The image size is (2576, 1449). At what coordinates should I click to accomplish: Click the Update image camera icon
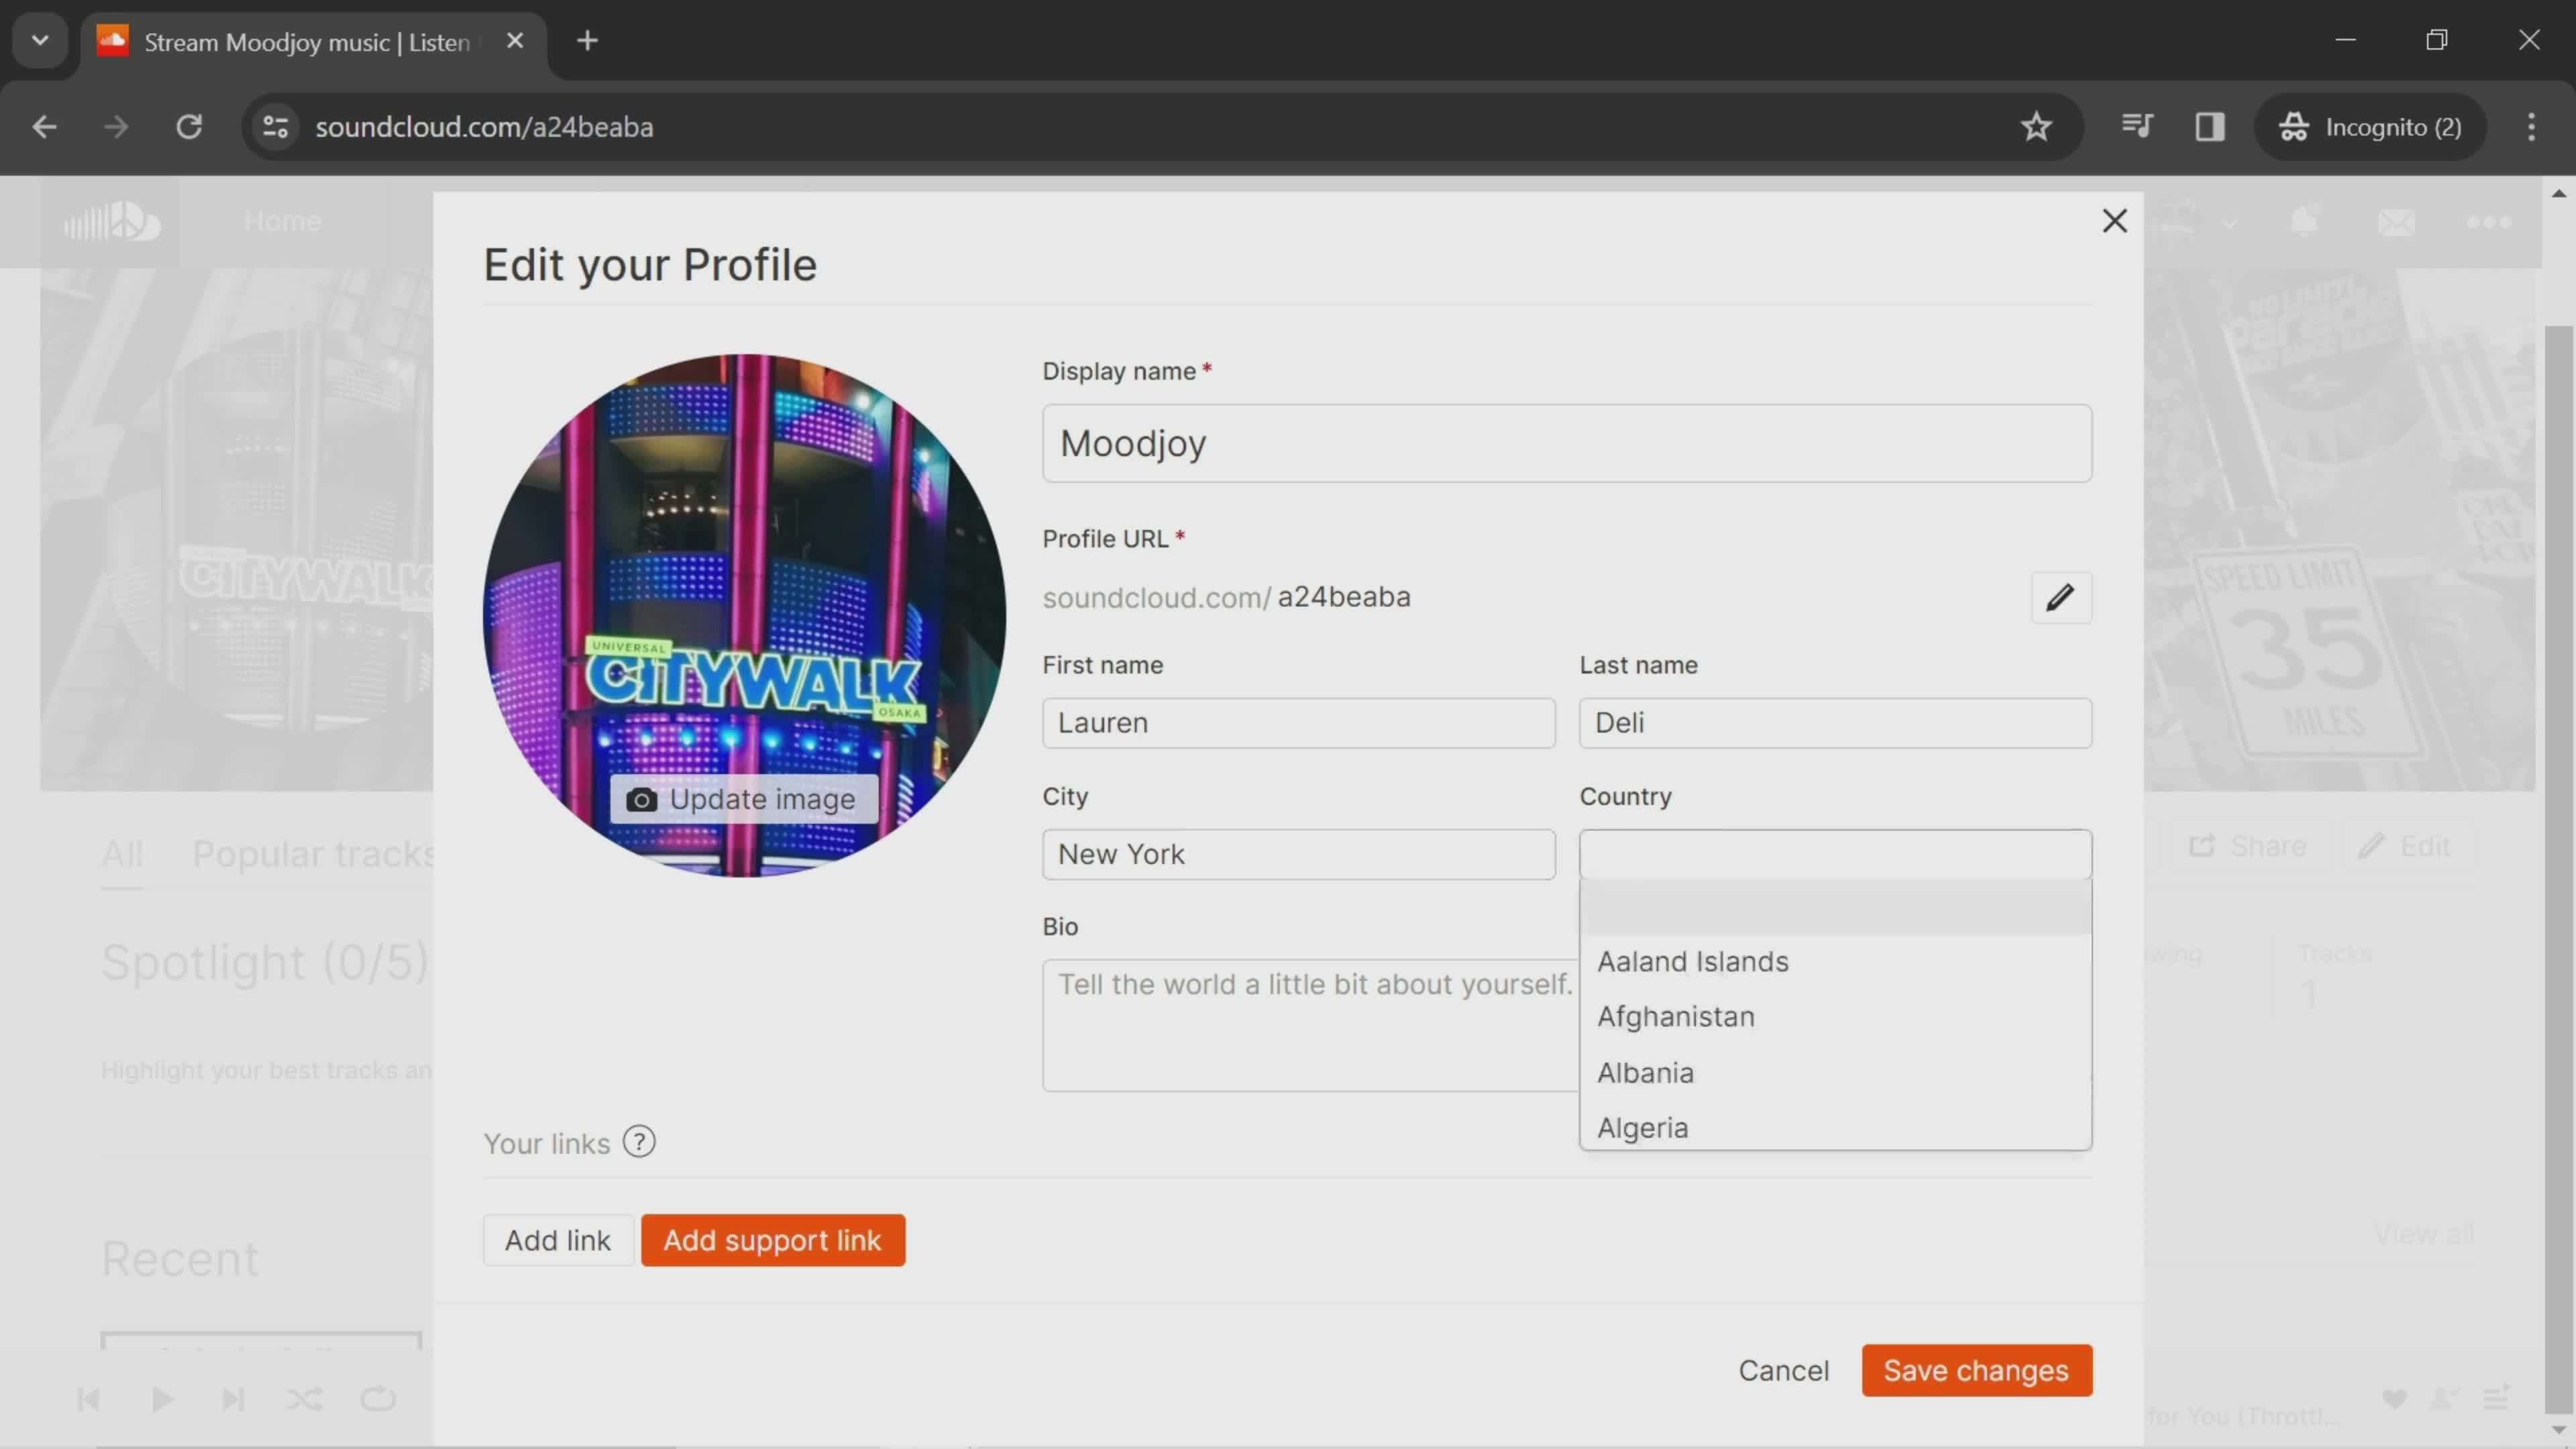point(642,800)
